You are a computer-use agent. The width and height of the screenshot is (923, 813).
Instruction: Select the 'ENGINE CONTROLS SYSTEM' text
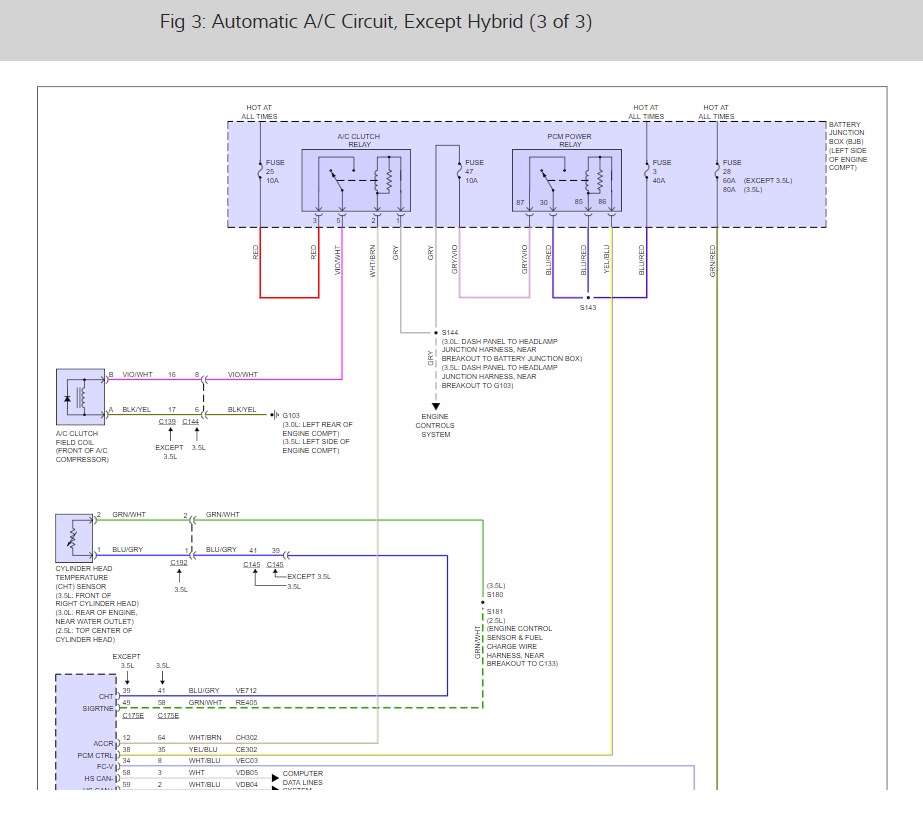(x=435, y=425)
